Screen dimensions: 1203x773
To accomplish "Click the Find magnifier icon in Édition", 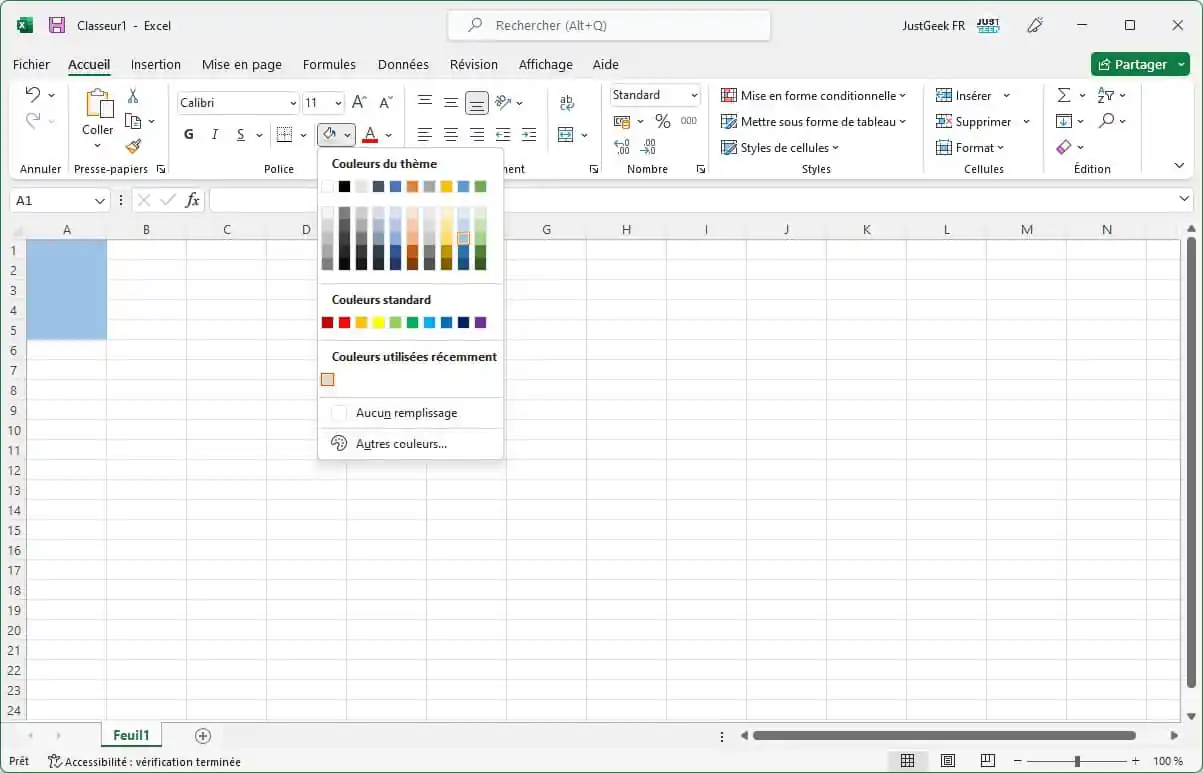I will (1106, 121).
